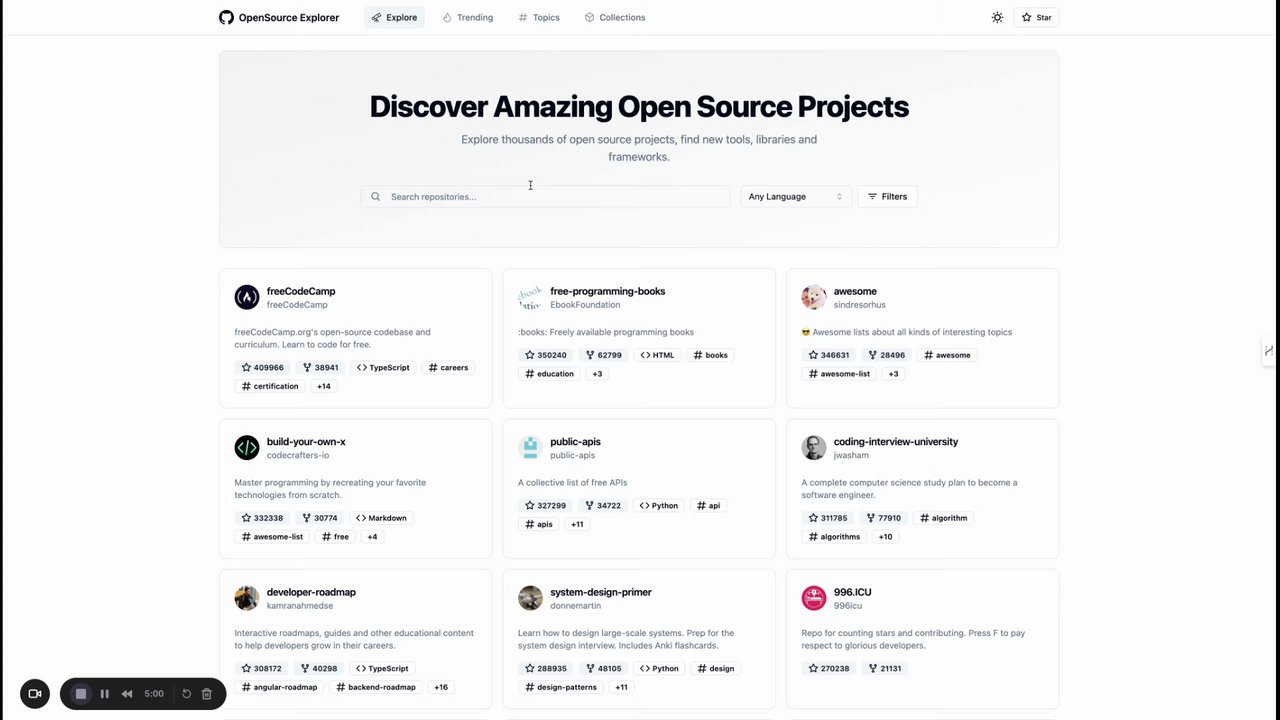Expand +3 tags on free-programming-books card
This screenshot has height=720, width=1280.
coord(598,374)
